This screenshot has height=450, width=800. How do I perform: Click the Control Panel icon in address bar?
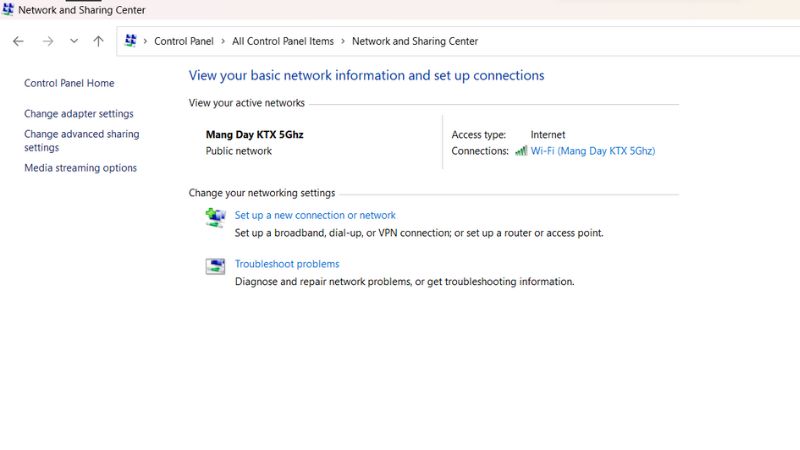[x=131, y=41]
